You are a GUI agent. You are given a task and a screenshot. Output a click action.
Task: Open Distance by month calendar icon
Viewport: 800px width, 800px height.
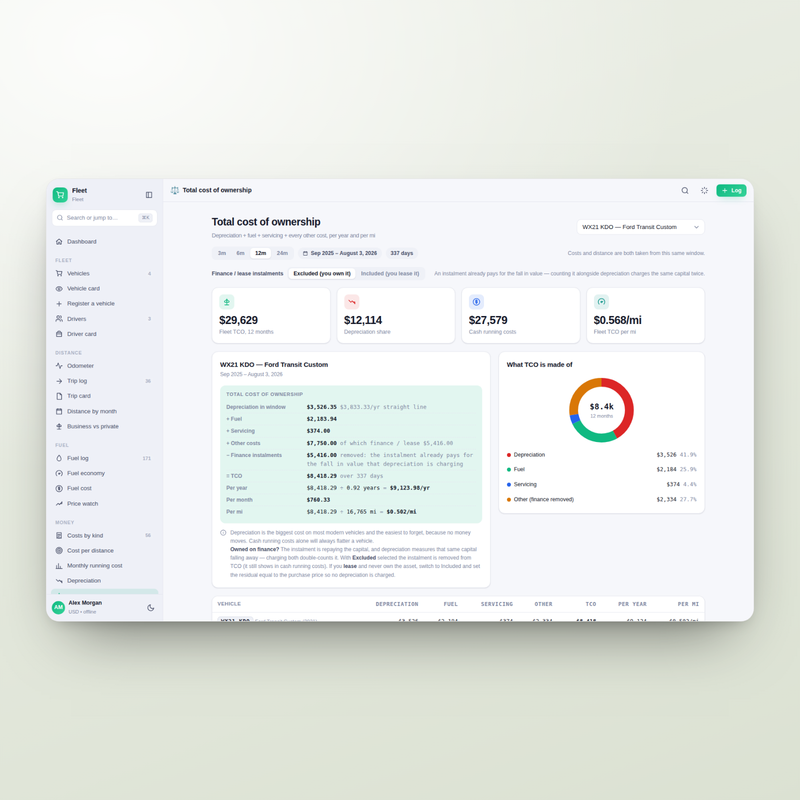[59, 411]
